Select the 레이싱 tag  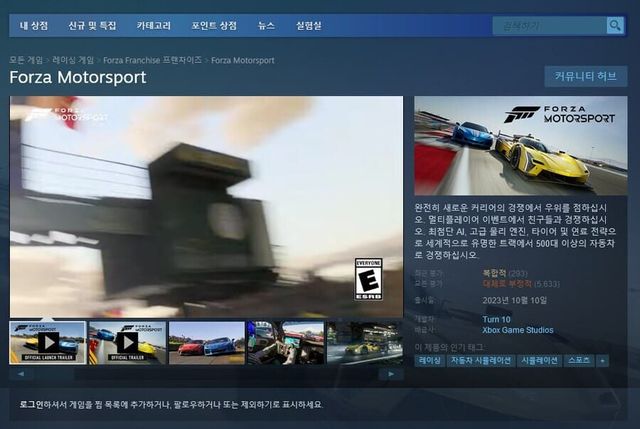point(430,360)
